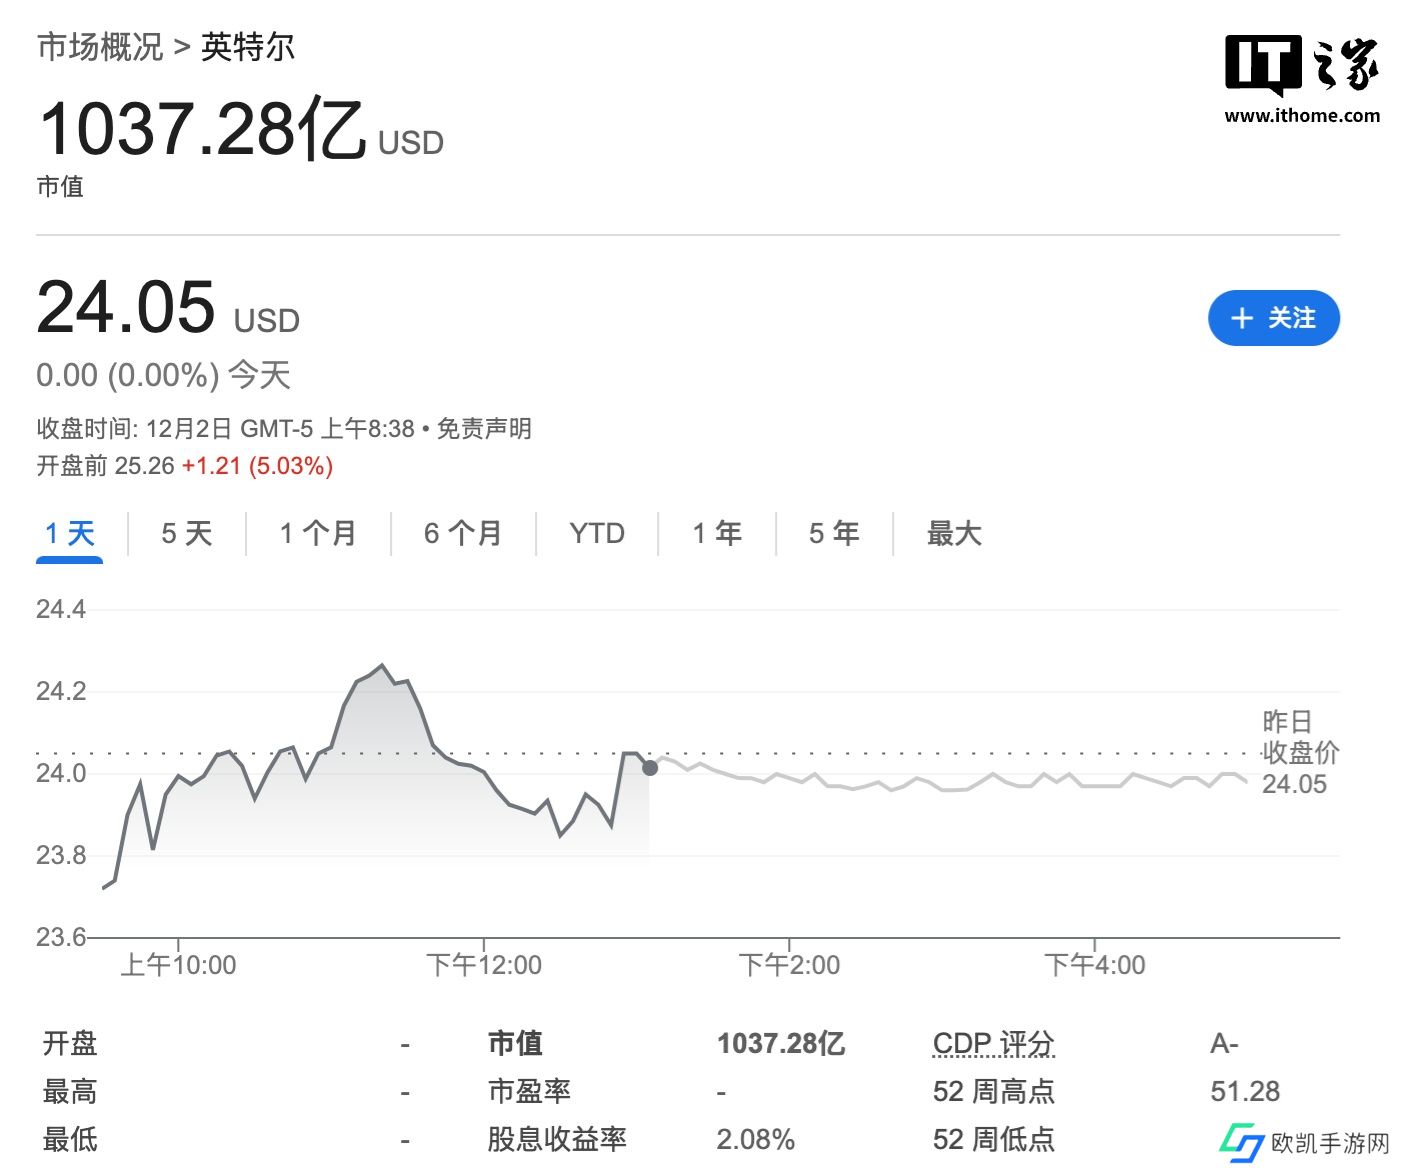View the 1 年 chart range
1404x1168 pixels.
(x=717, y=534)
